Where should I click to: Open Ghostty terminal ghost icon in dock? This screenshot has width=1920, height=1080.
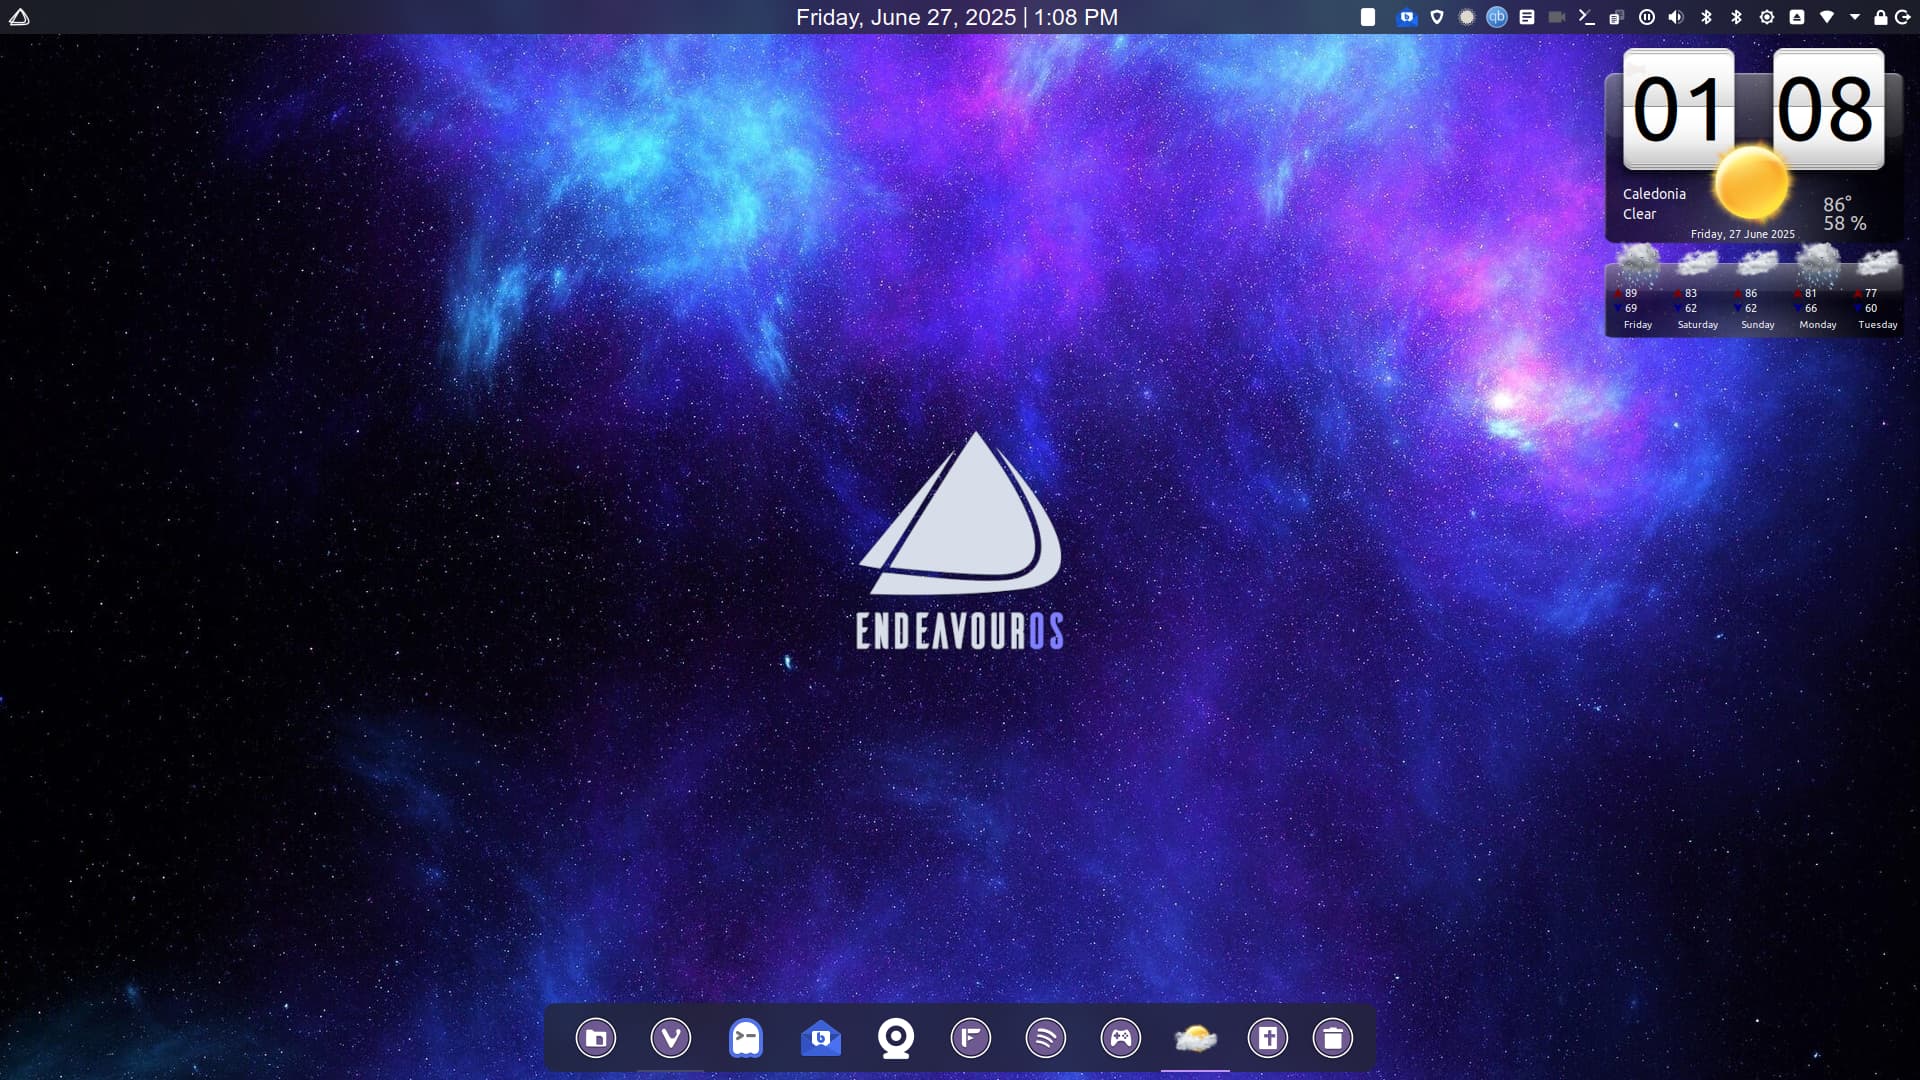[746, 1038]
